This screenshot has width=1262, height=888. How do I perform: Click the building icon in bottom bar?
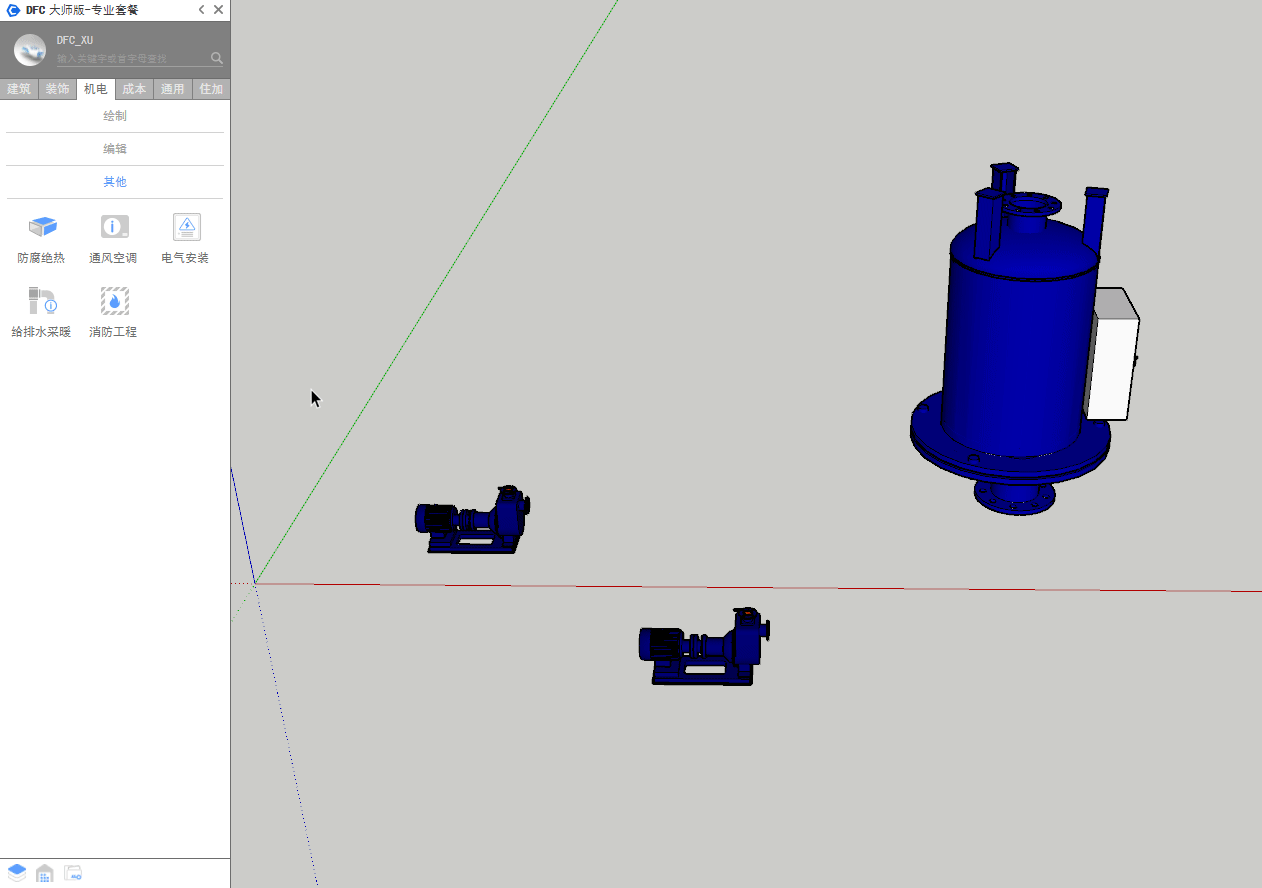(45, 873)
